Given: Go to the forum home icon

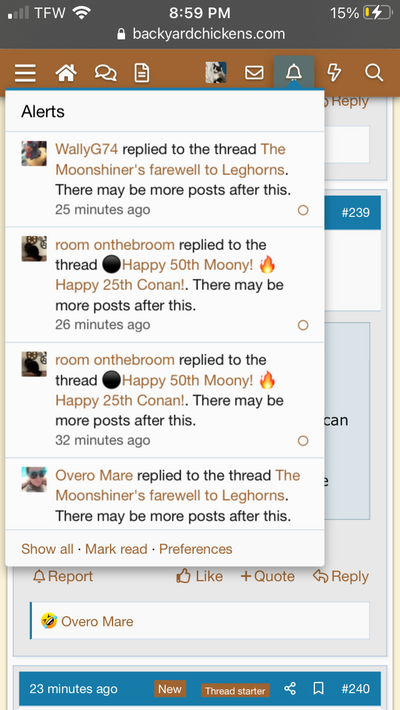Looking at the screenshot, I should click(66, 72).
